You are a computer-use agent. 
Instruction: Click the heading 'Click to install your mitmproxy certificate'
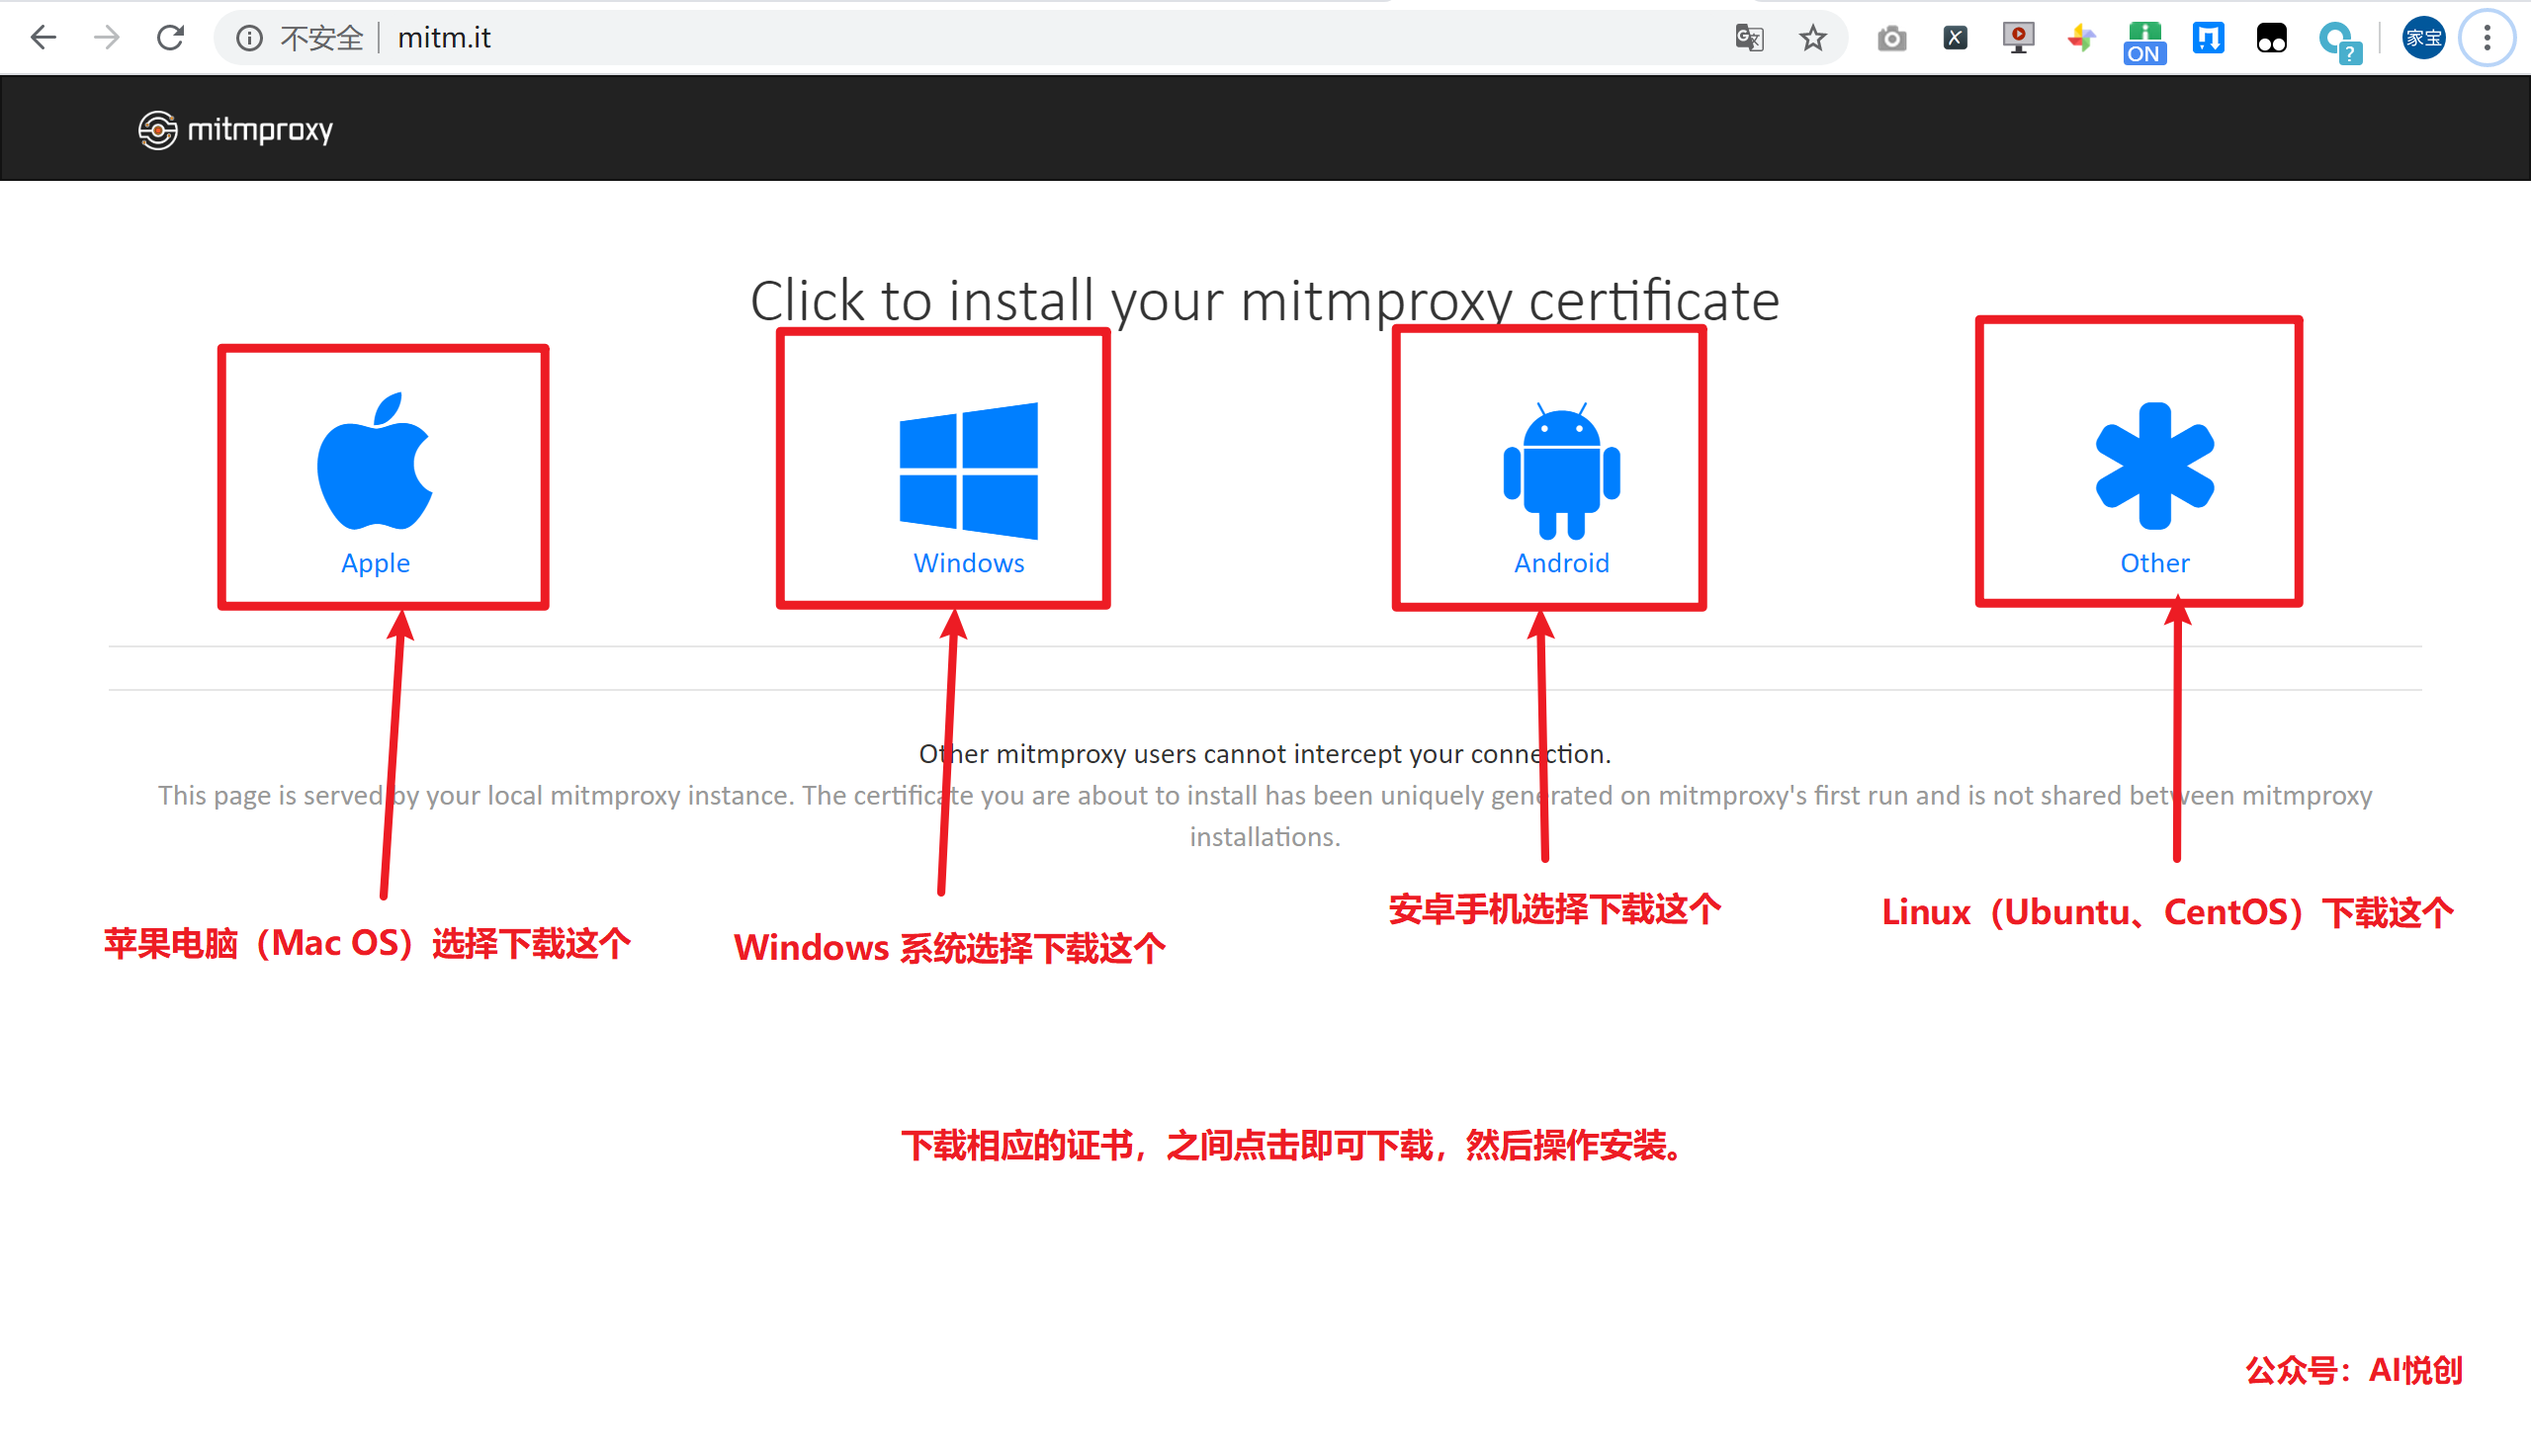1265,300
